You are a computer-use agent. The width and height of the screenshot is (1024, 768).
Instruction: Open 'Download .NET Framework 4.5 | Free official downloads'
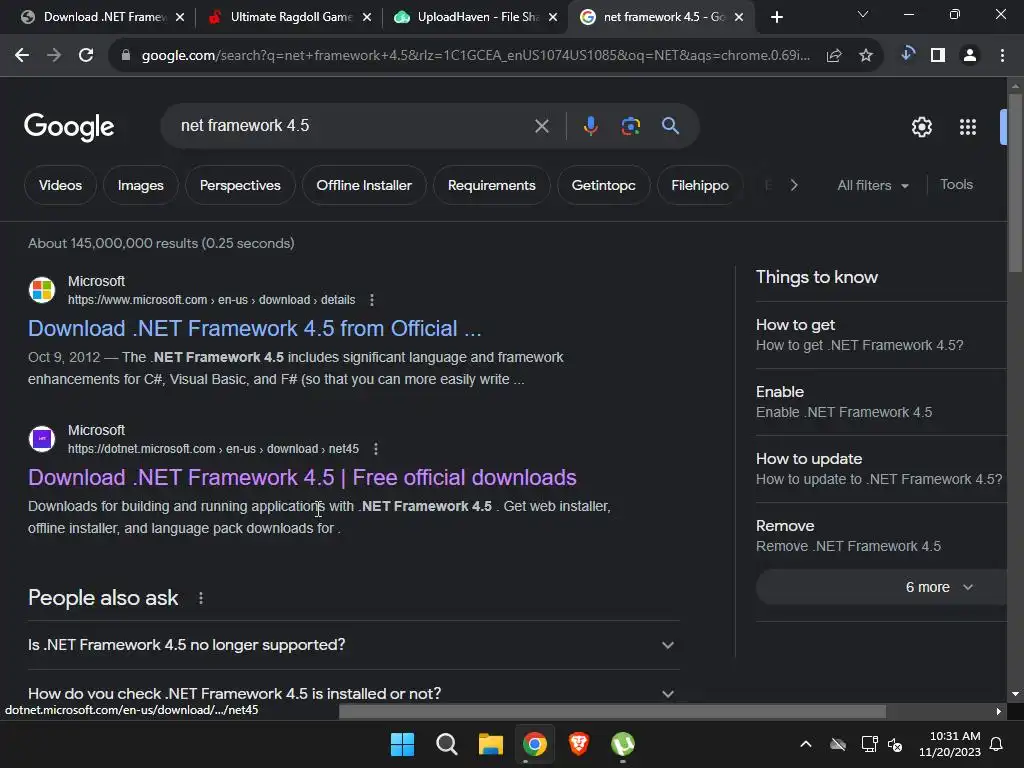[x=302, y=477]
